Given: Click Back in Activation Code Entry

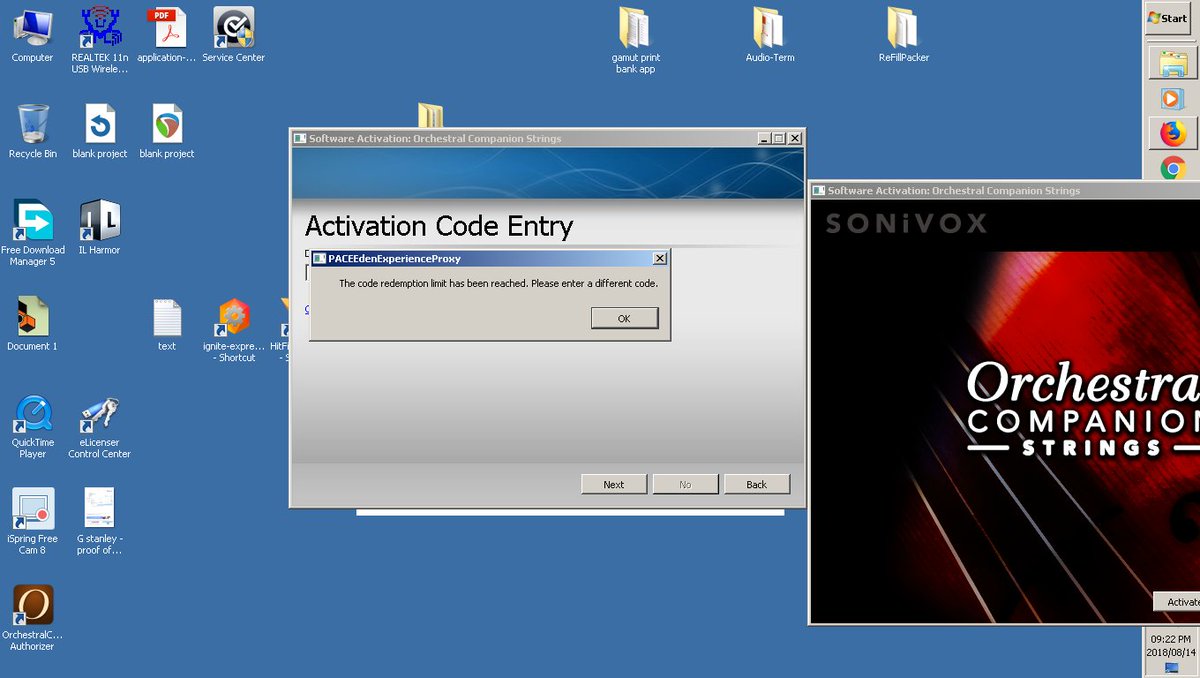Looking at the screenshot, I should point(757,484).
